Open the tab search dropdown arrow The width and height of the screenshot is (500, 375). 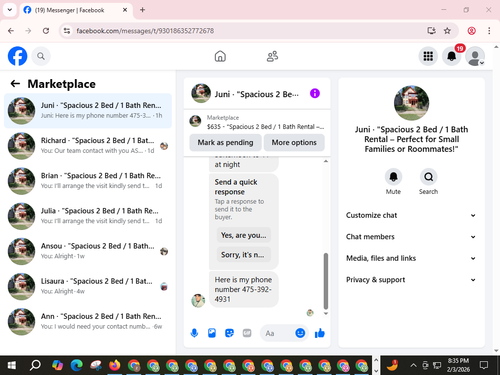(10, 10)
